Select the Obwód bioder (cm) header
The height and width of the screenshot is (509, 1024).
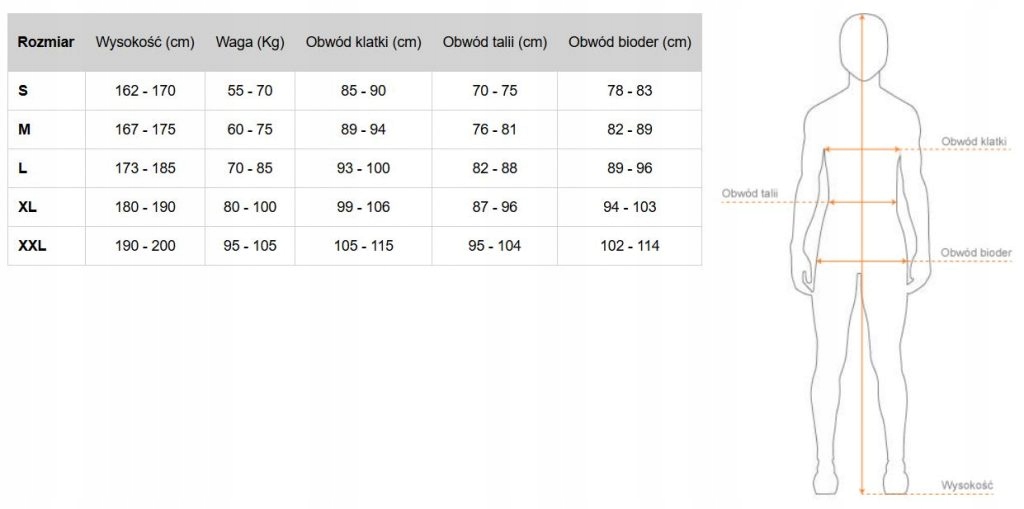(x=630, y=42)
